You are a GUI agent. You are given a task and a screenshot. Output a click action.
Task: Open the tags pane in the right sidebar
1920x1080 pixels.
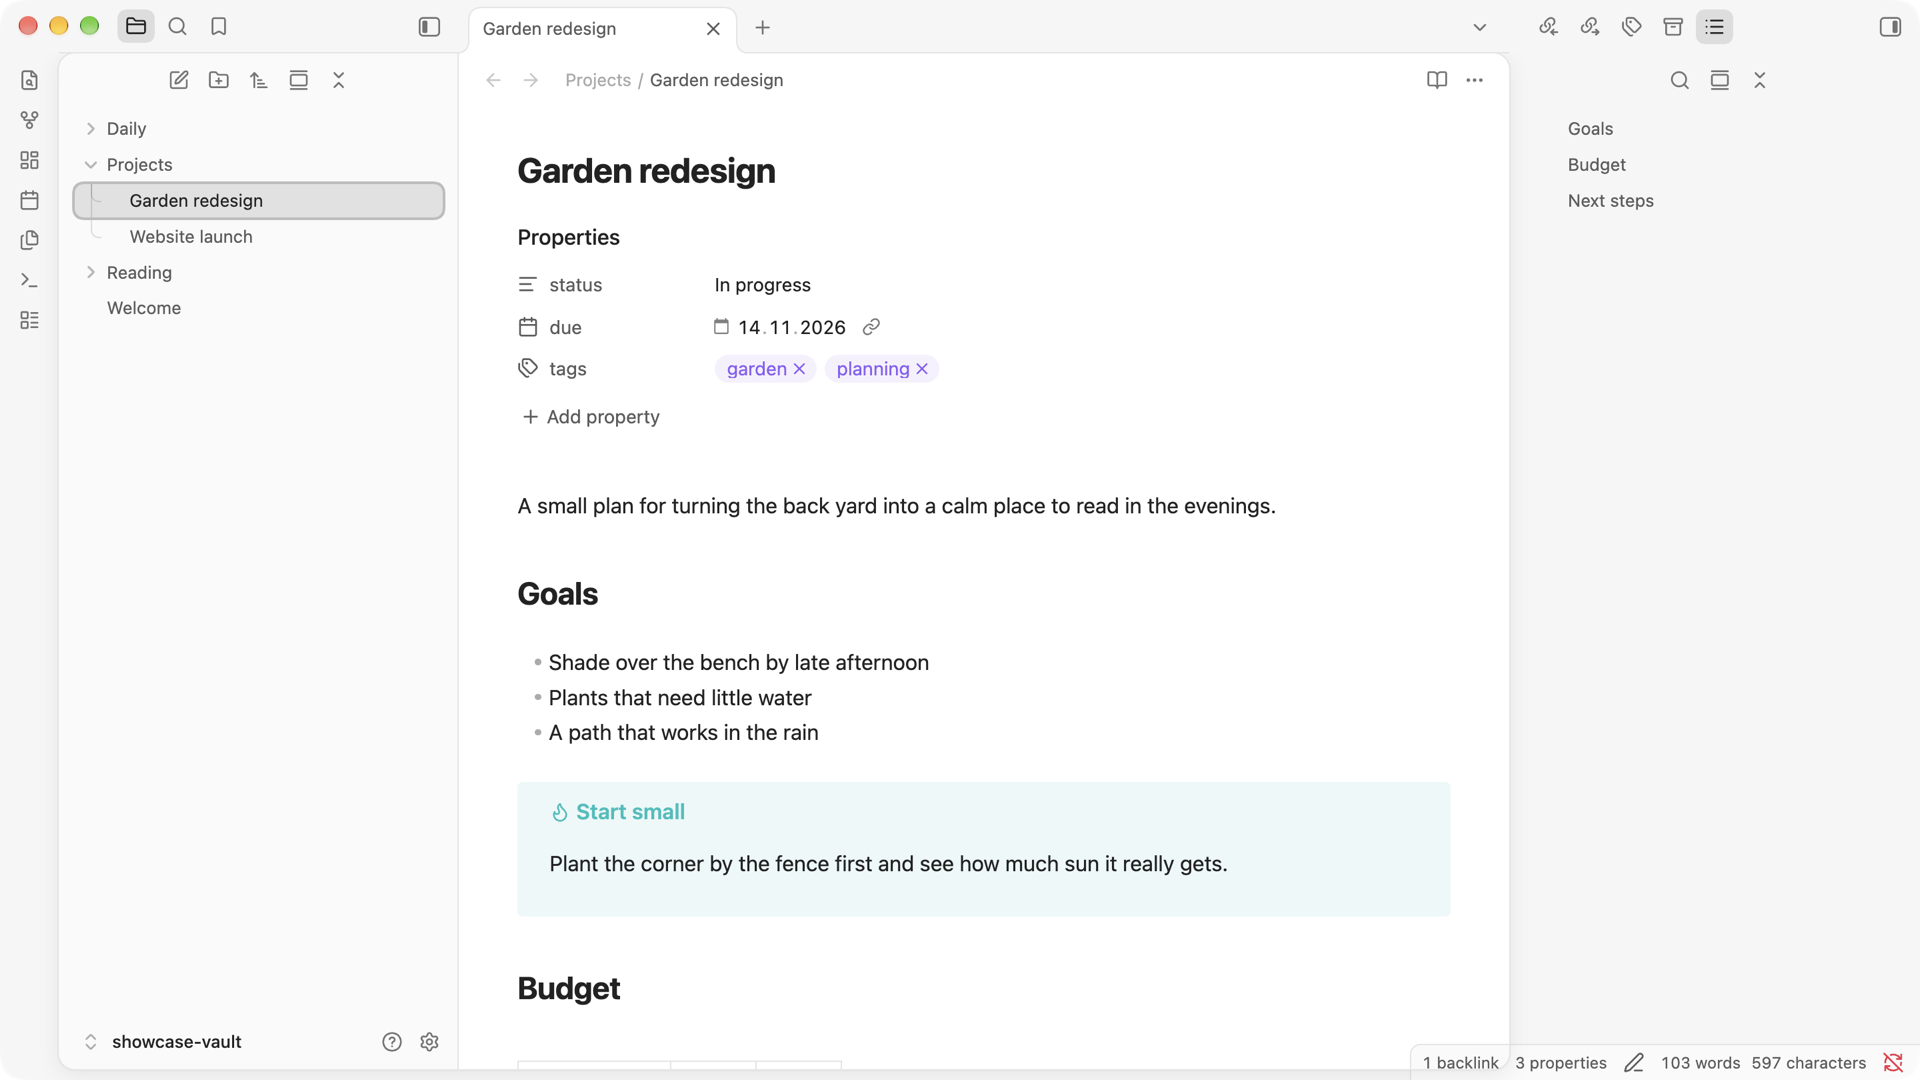point(1632,27)
